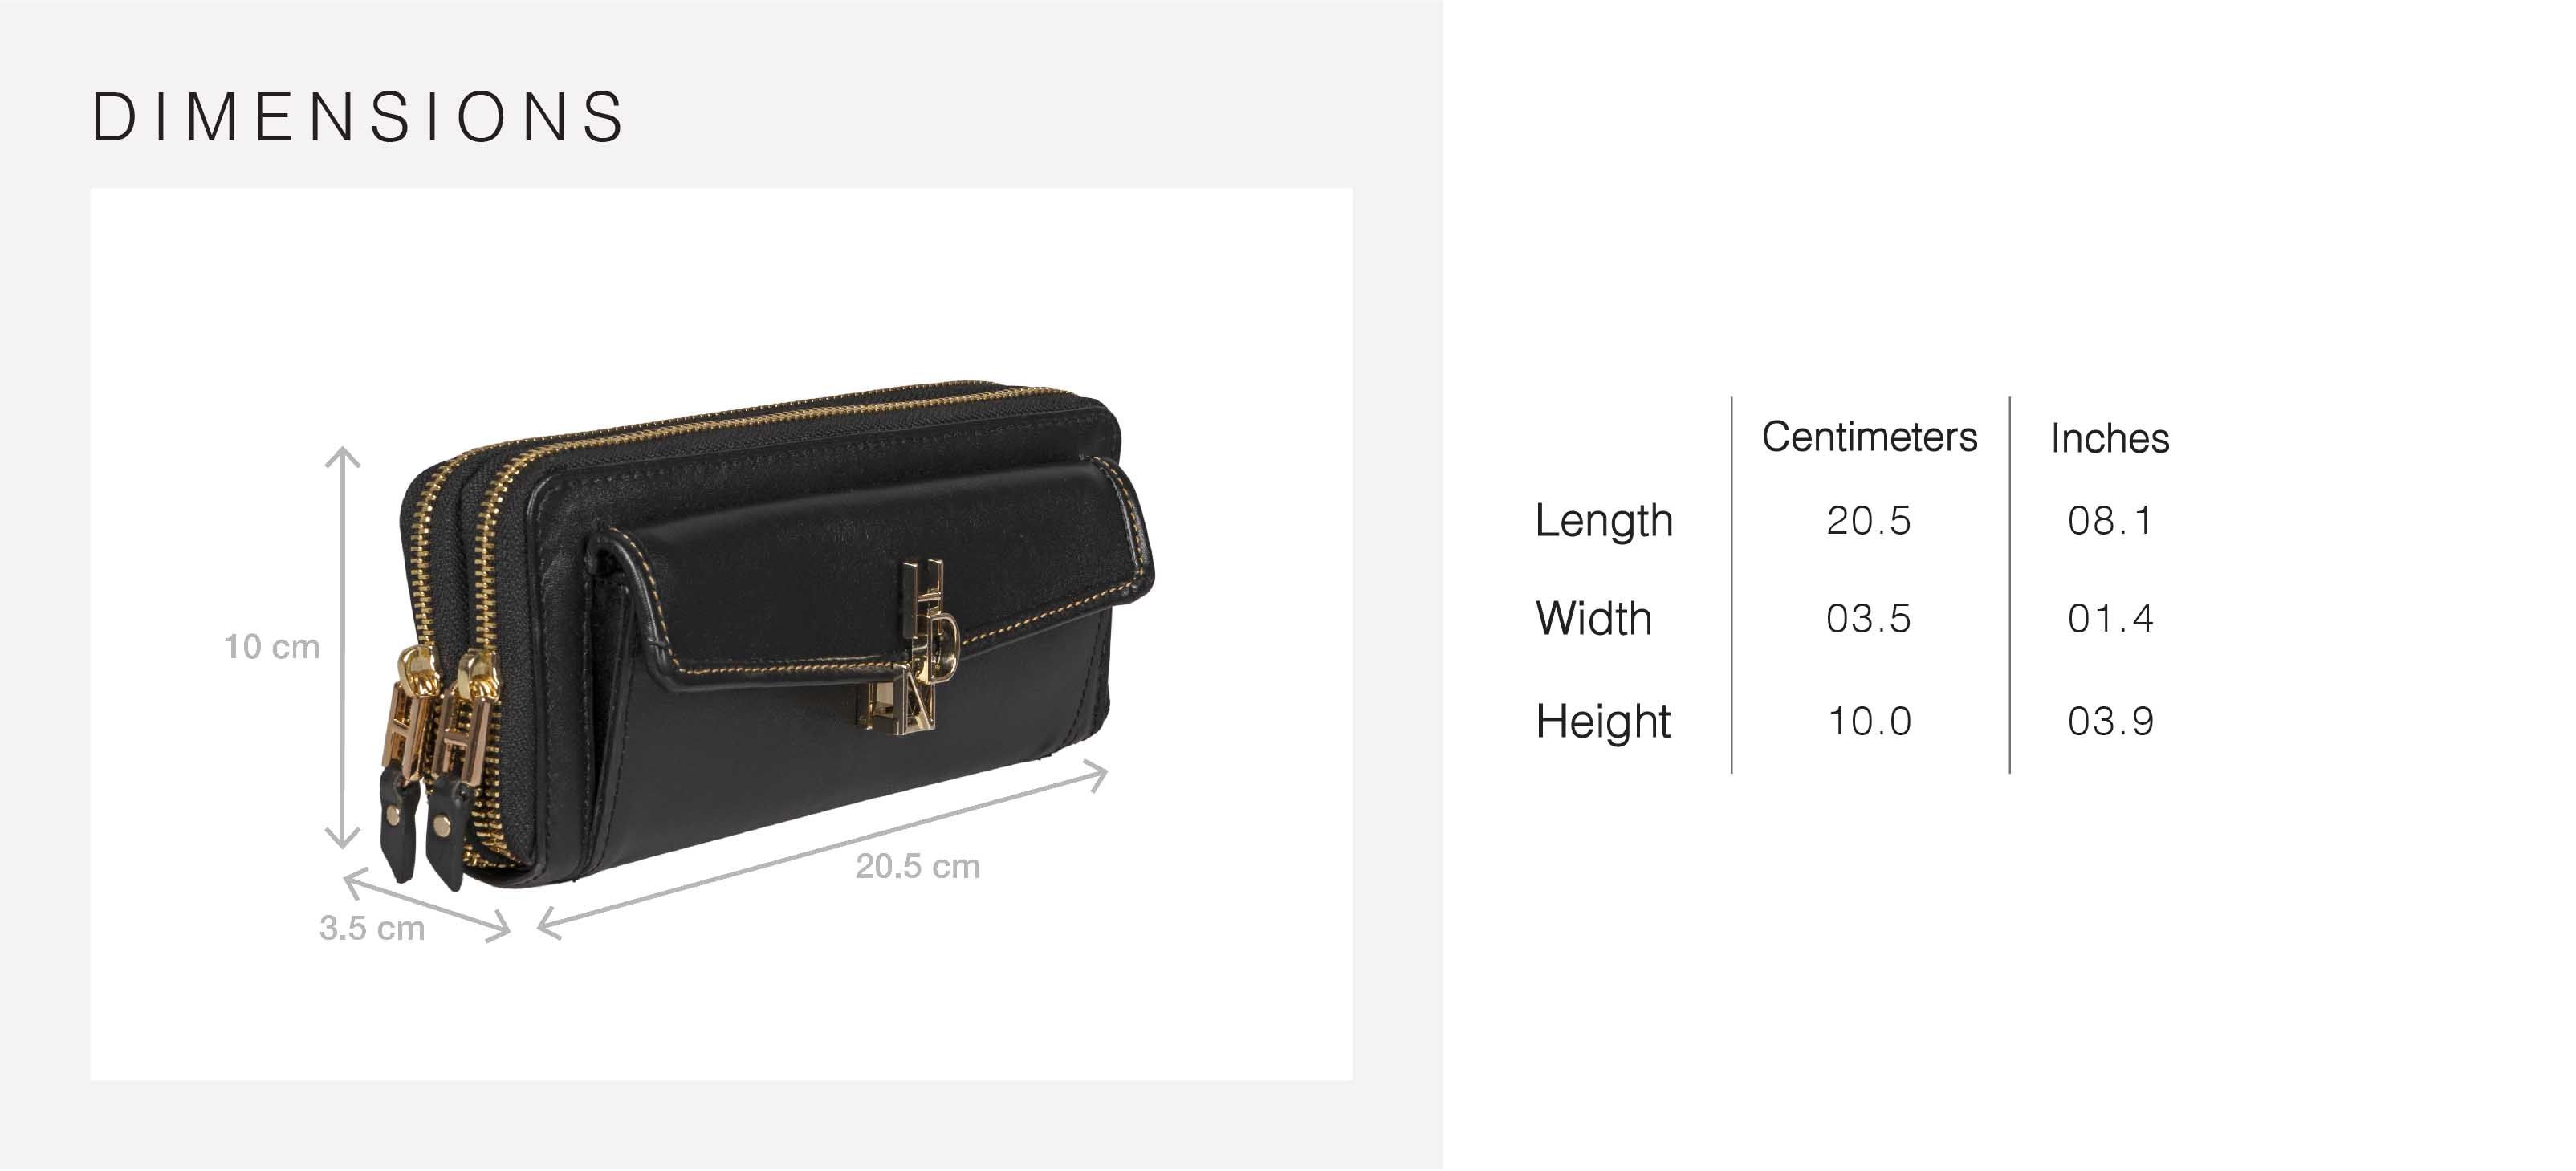This screenshot has width=2576, height=1171.
Task: Select the Centimeters column header
Action: 1869,437
